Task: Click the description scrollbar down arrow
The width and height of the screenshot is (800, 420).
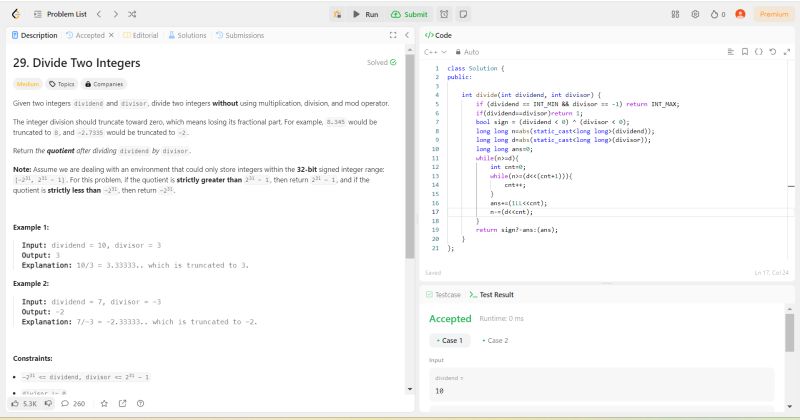Action: click(x=410, y=389)
